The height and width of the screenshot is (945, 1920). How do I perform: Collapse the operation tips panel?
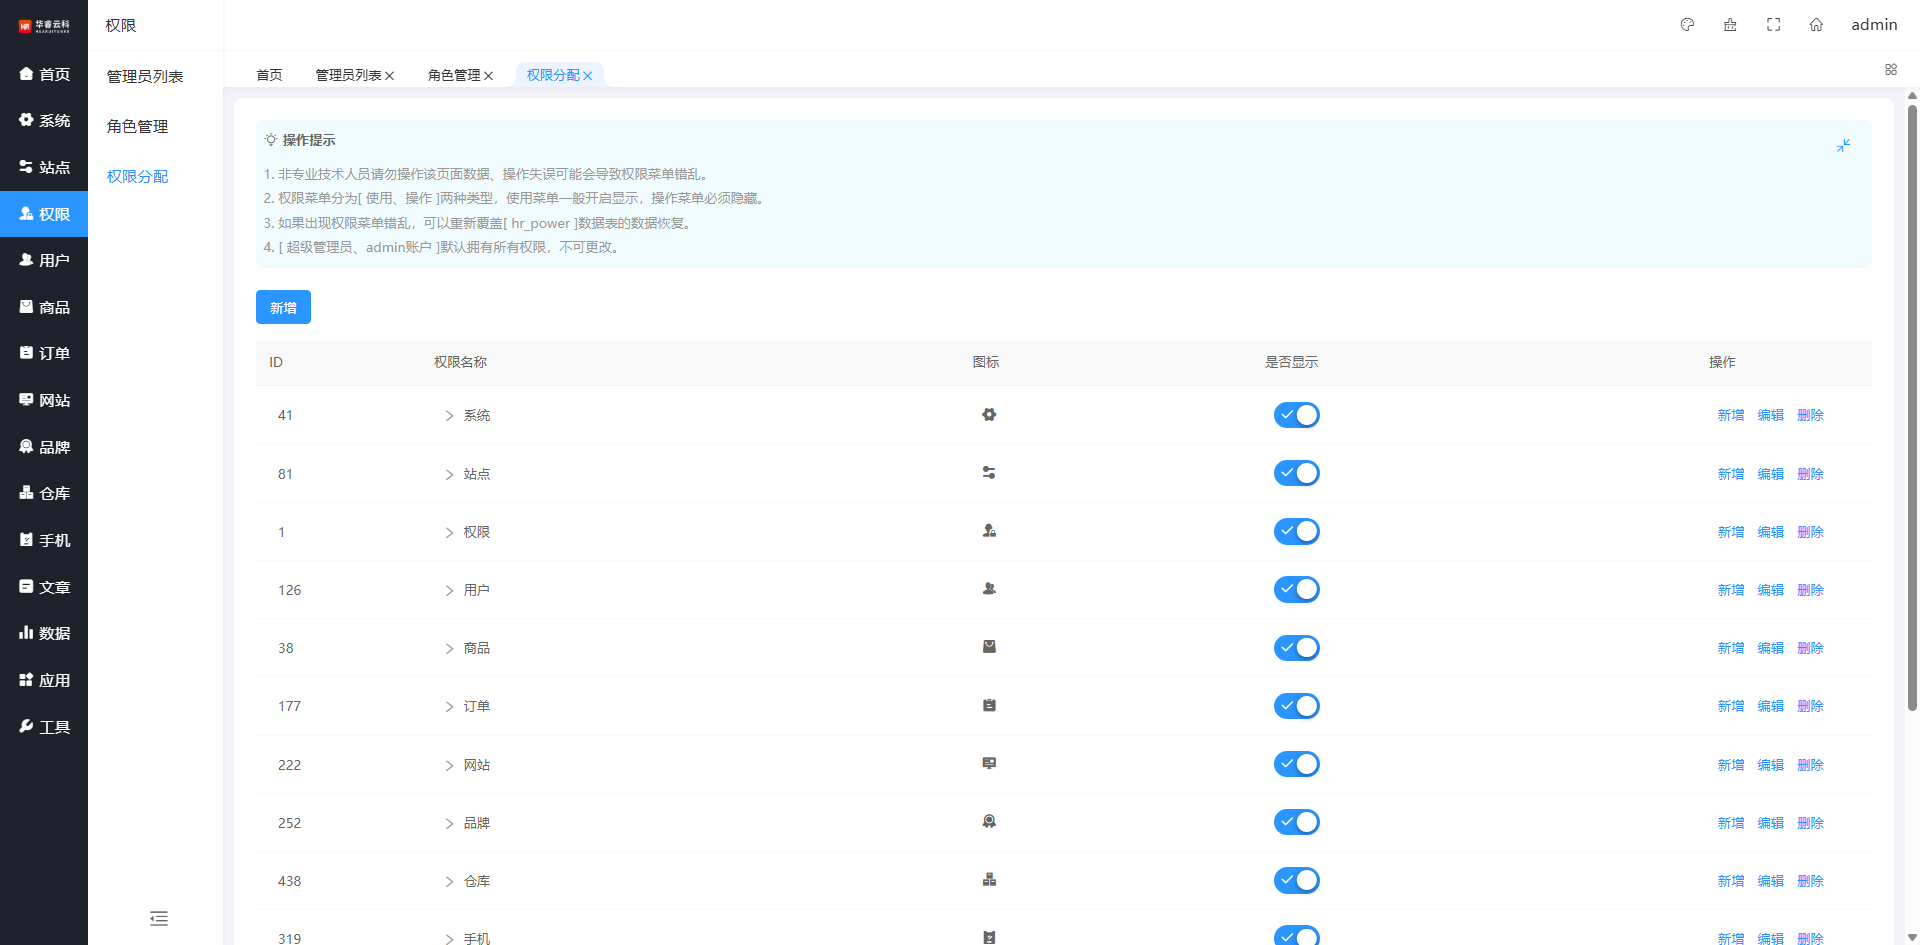[x=1843, y=146]
